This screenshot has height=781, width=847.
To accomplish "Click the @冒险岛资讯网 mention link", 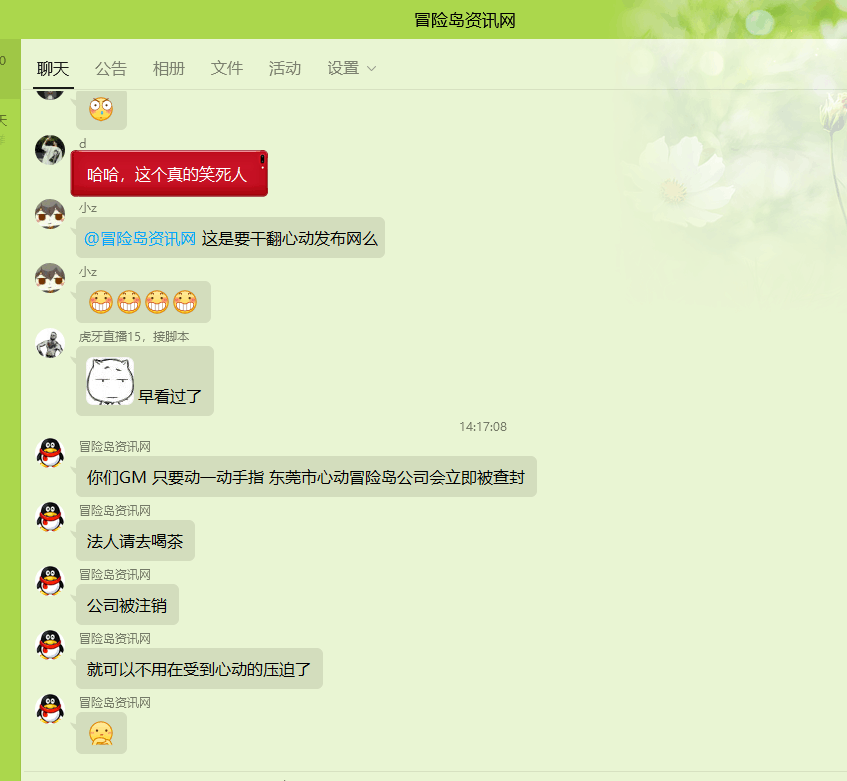I will [140, 238].
